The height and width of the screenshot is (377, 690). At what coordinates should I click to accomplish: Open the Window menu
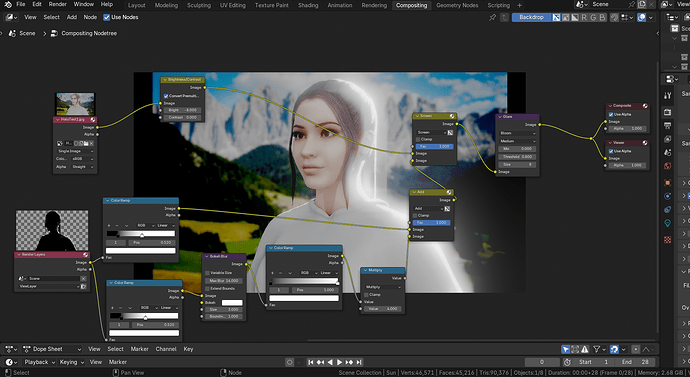coord(84,4)
